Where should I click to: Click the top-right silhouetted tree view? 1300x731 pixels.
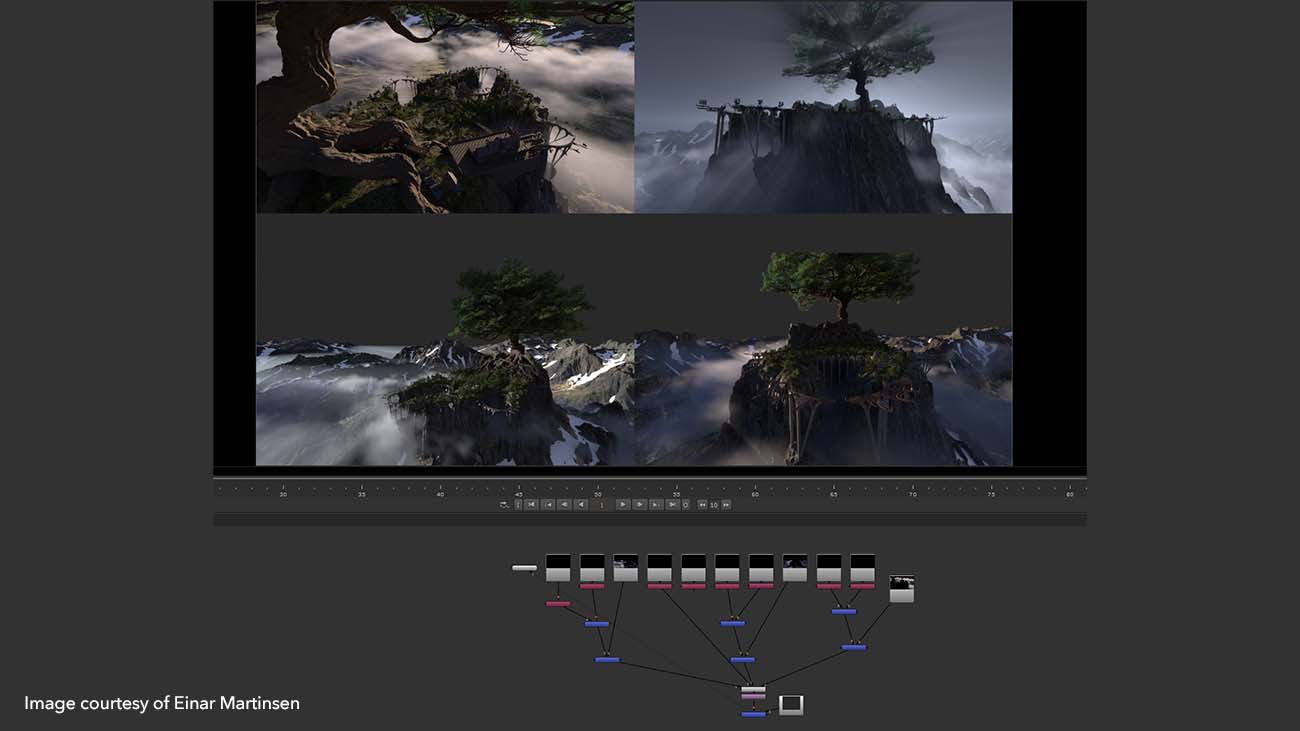pyautogui.click(x=823, y=107)
